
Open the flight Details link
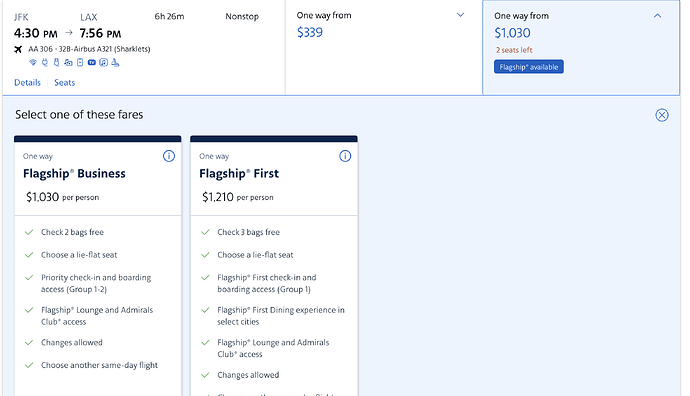tap(27, 83)
